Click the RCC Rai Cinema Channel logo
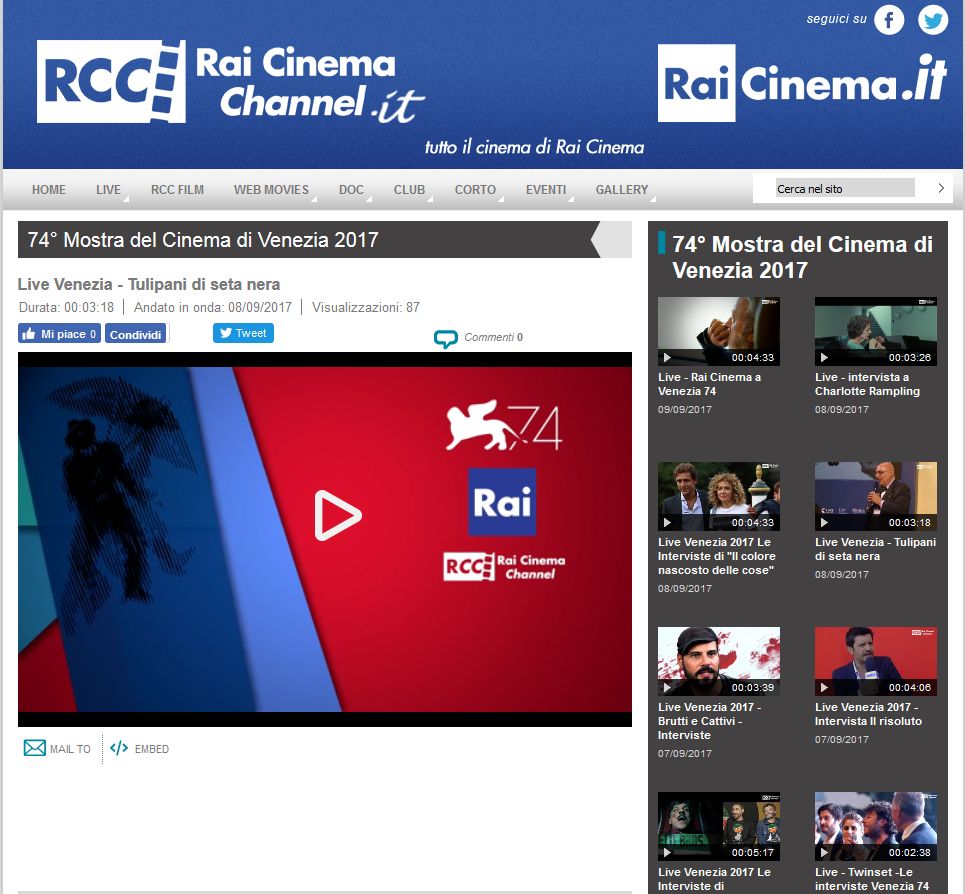The height and width of the screenshot is (894, 965). 231,82
